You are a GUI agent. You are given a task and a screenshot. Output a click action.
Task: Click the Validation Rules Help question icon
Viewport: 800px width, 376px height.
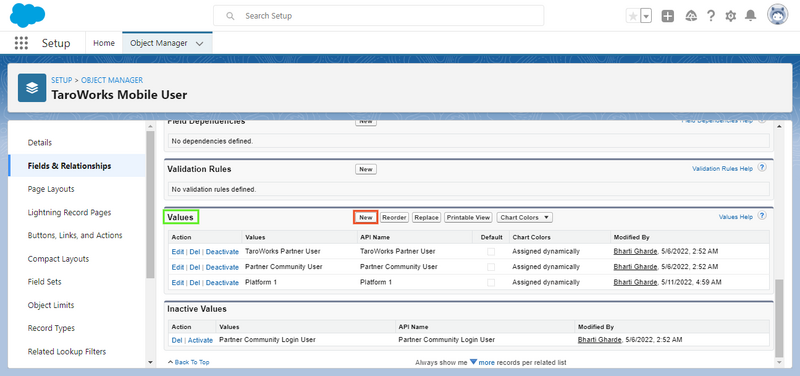pyautogui.click(x=762, y=167)
